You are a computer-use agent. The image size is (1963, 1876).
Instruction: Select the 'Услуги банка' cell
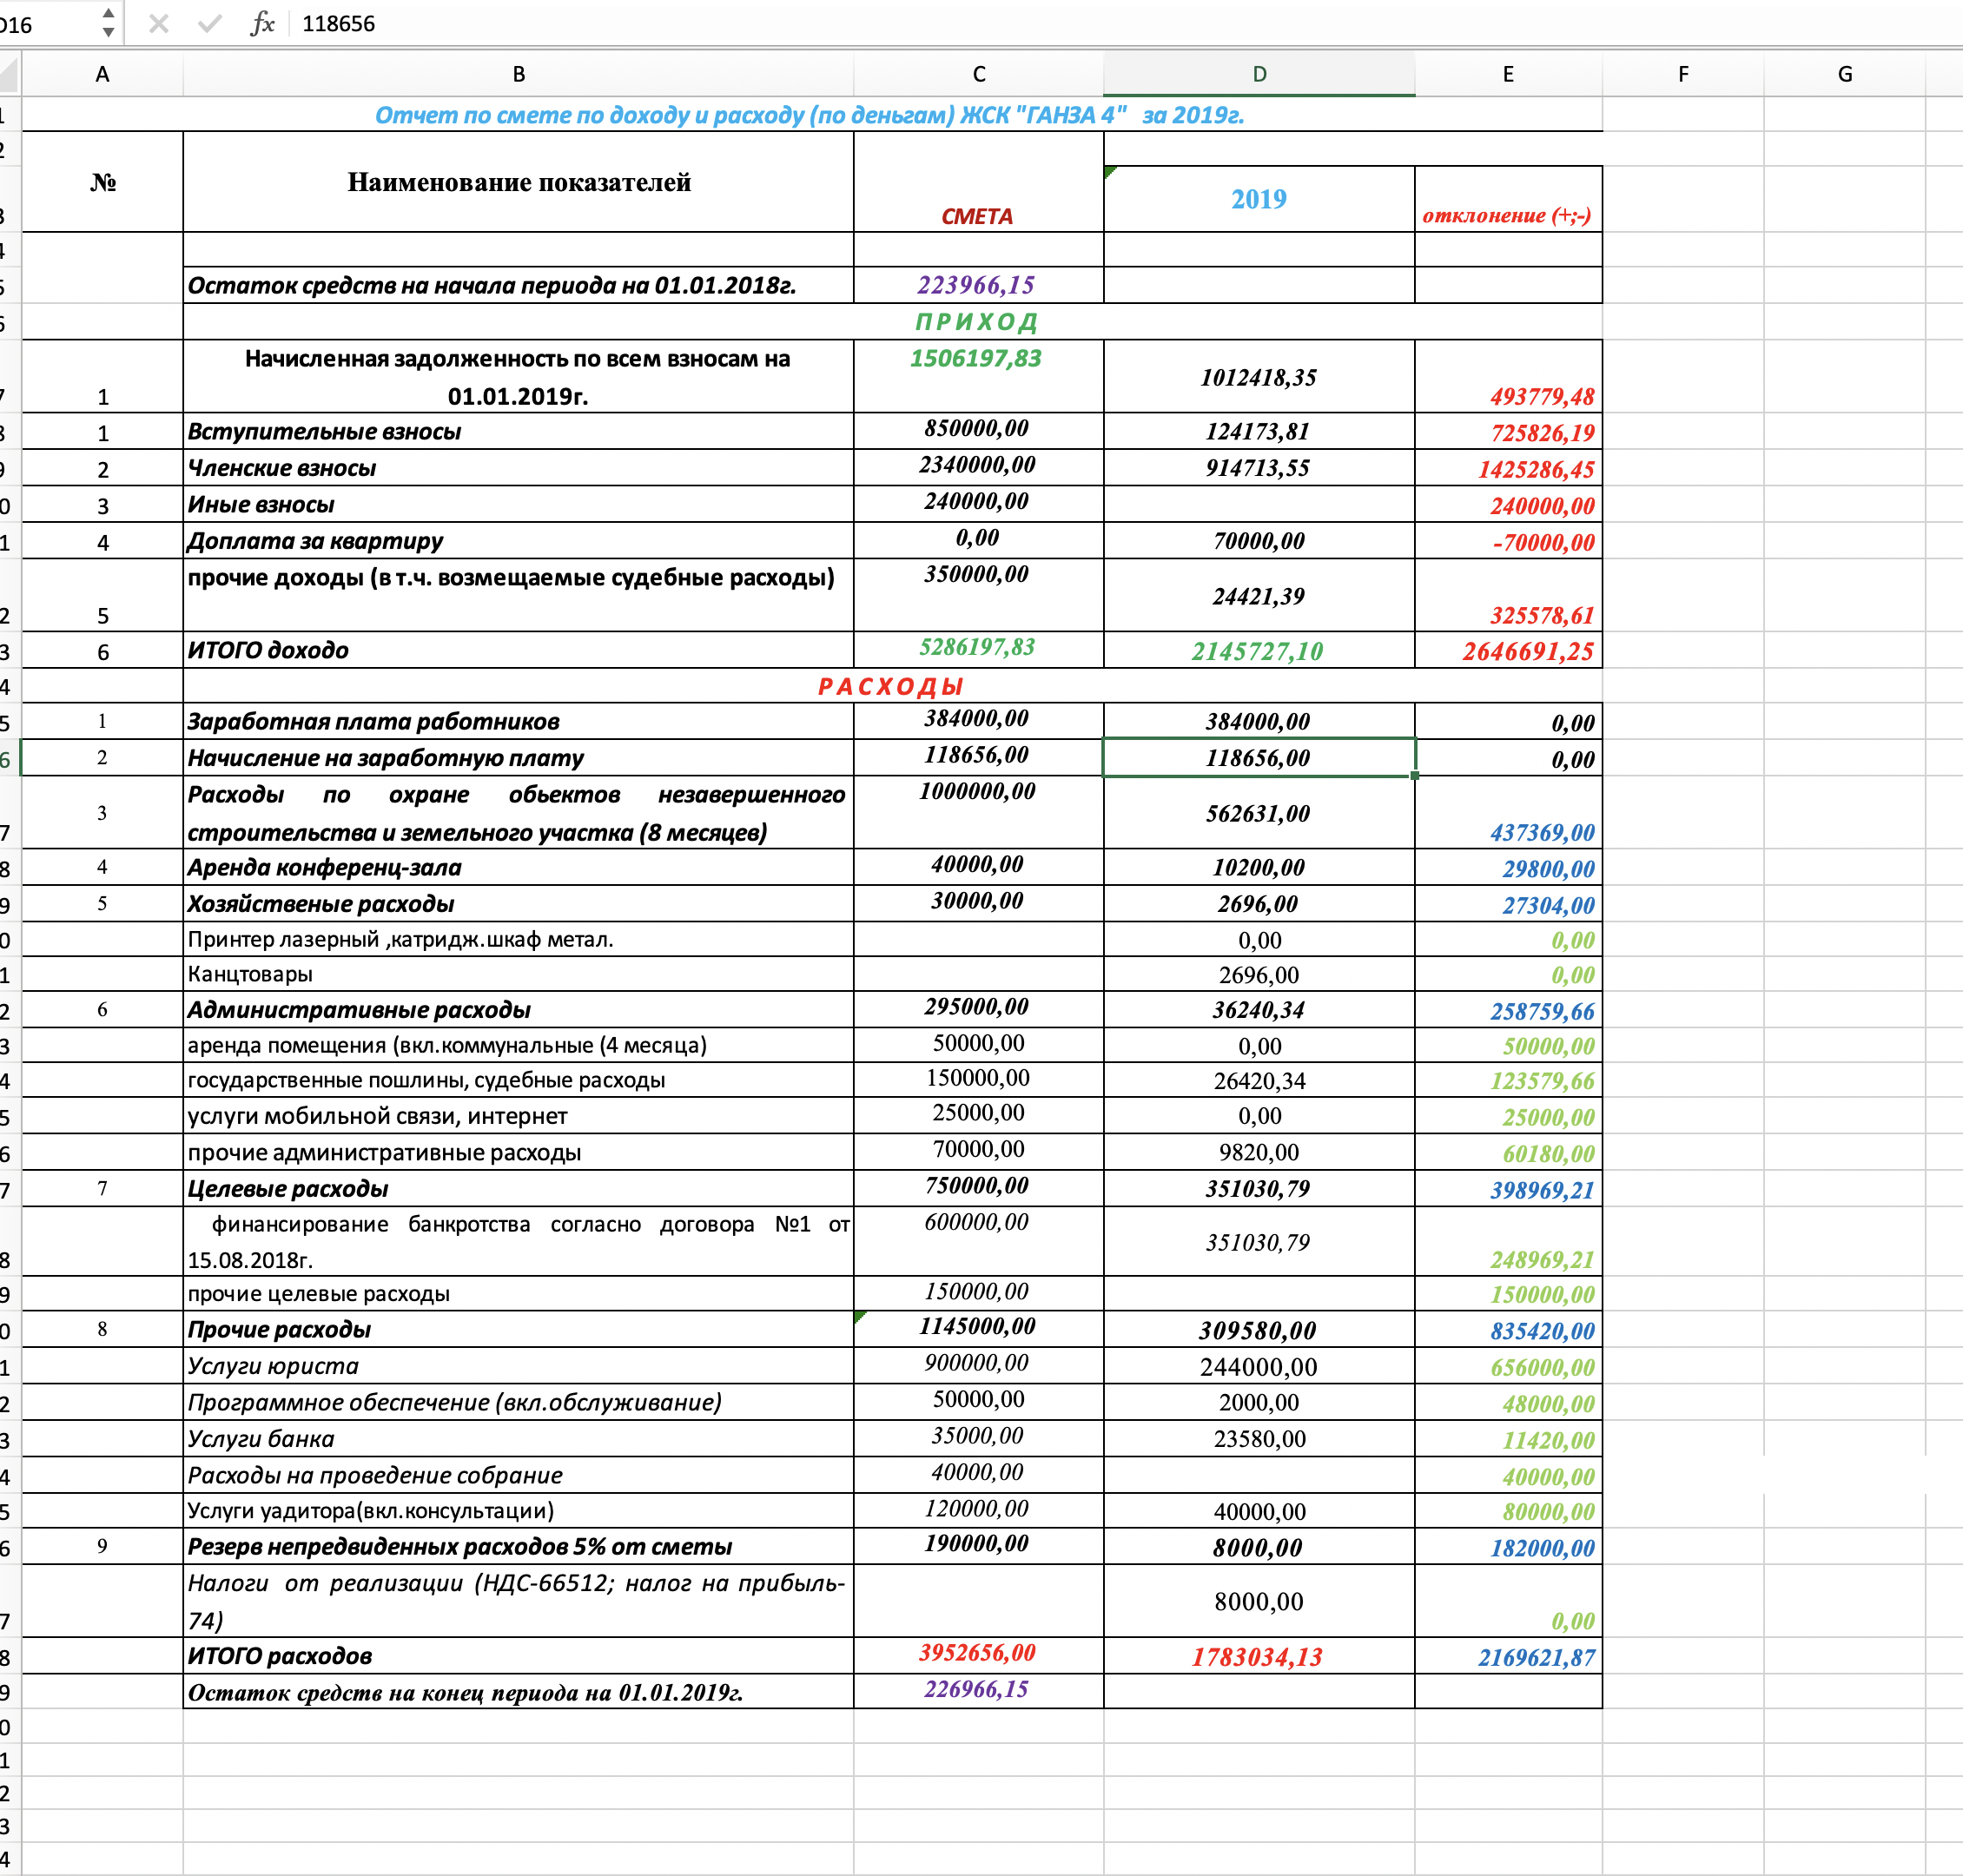coord(518,1438)
